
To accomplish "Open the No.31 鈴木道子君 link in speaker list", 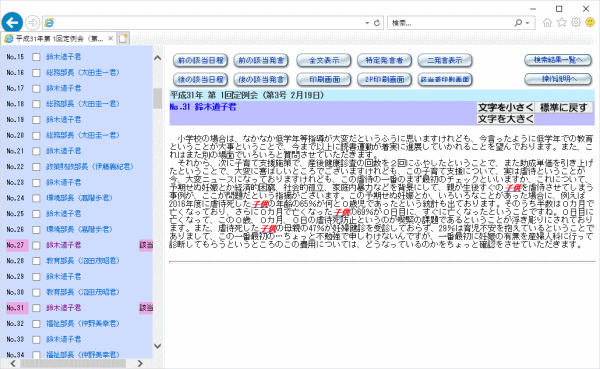I will [x=64, y=308].
